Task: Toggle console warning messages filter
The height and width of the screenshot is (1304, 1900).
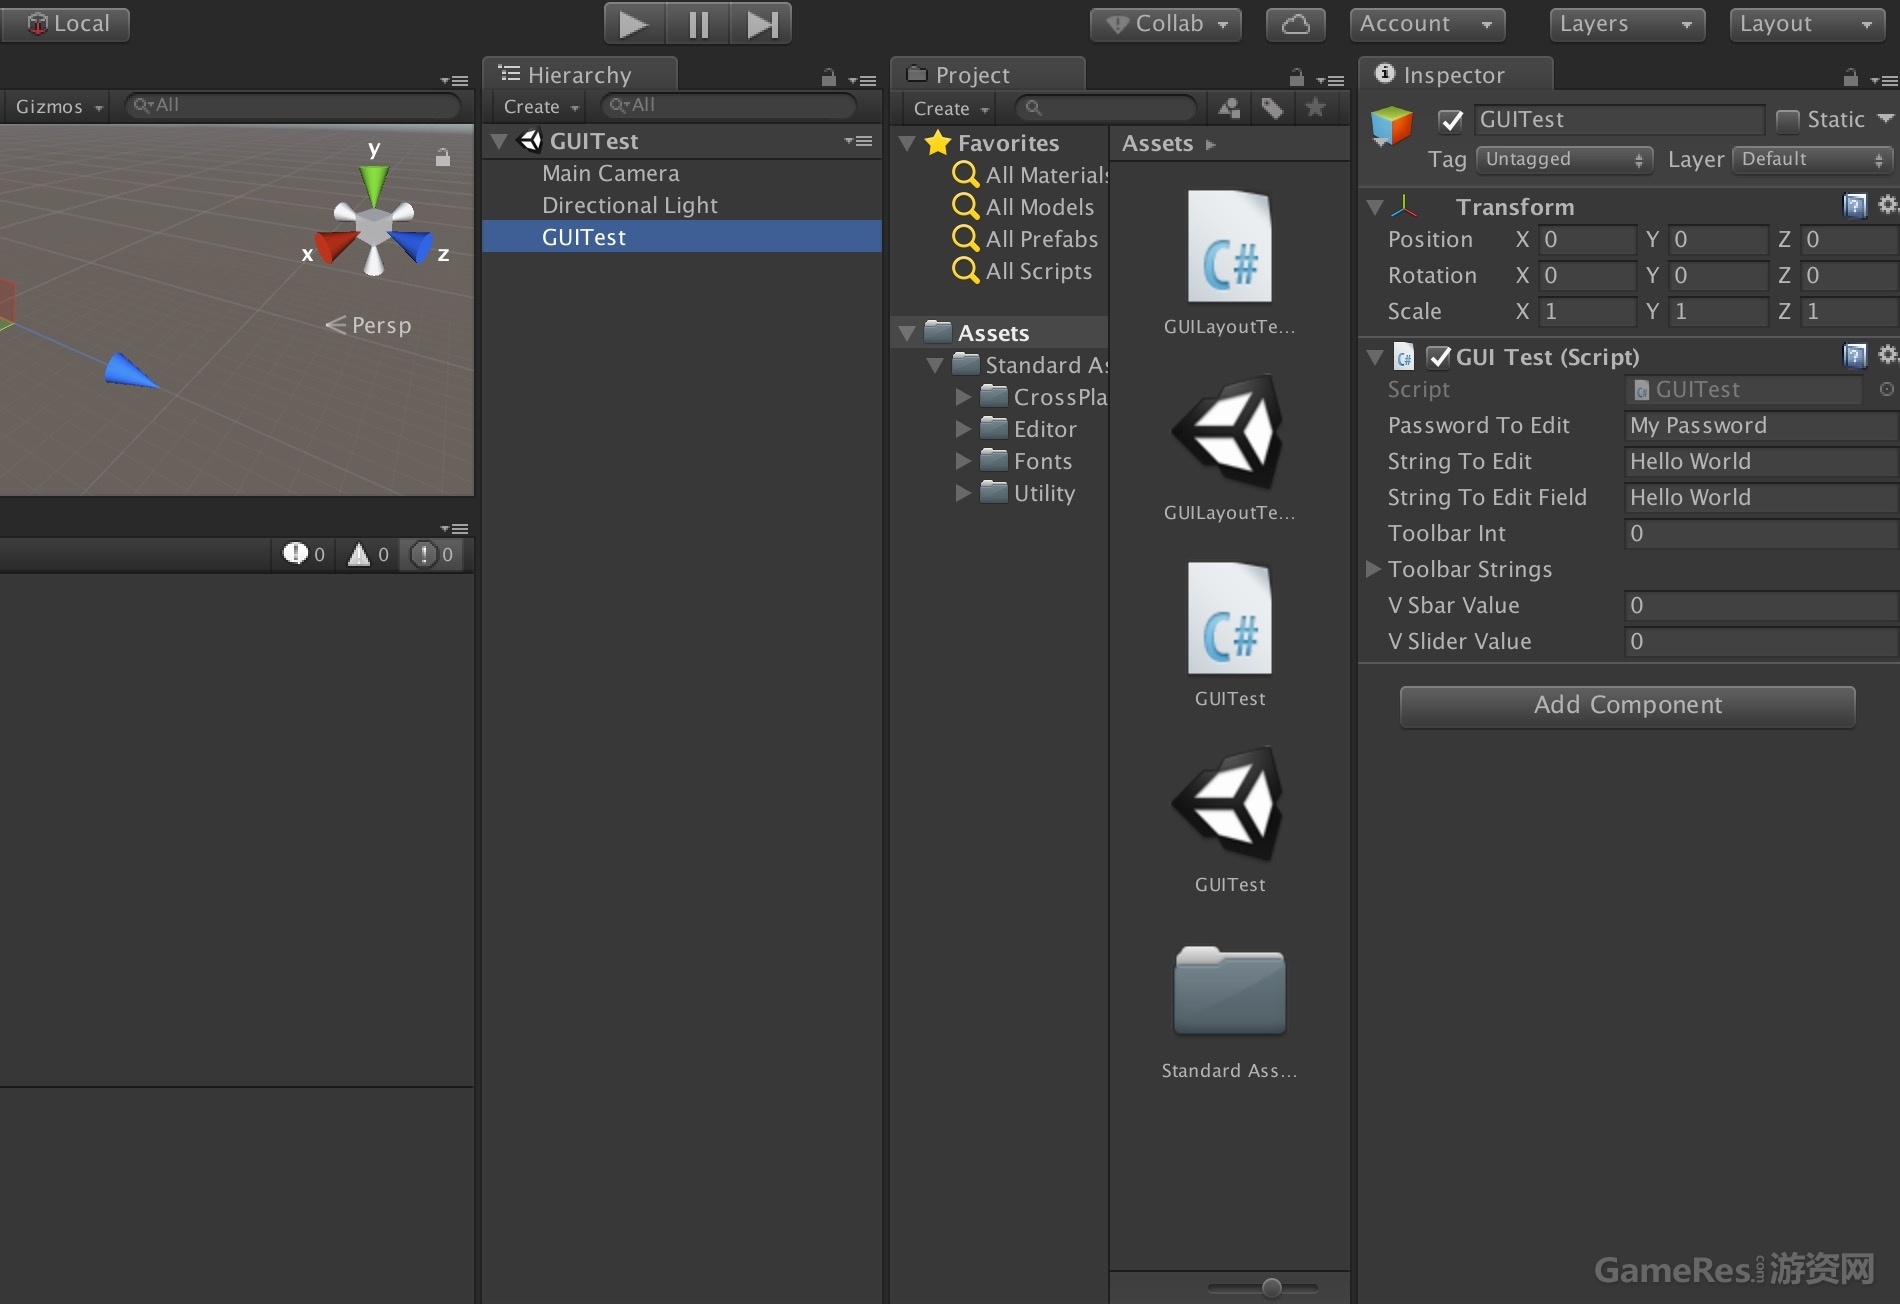Action: click(368, 554)
